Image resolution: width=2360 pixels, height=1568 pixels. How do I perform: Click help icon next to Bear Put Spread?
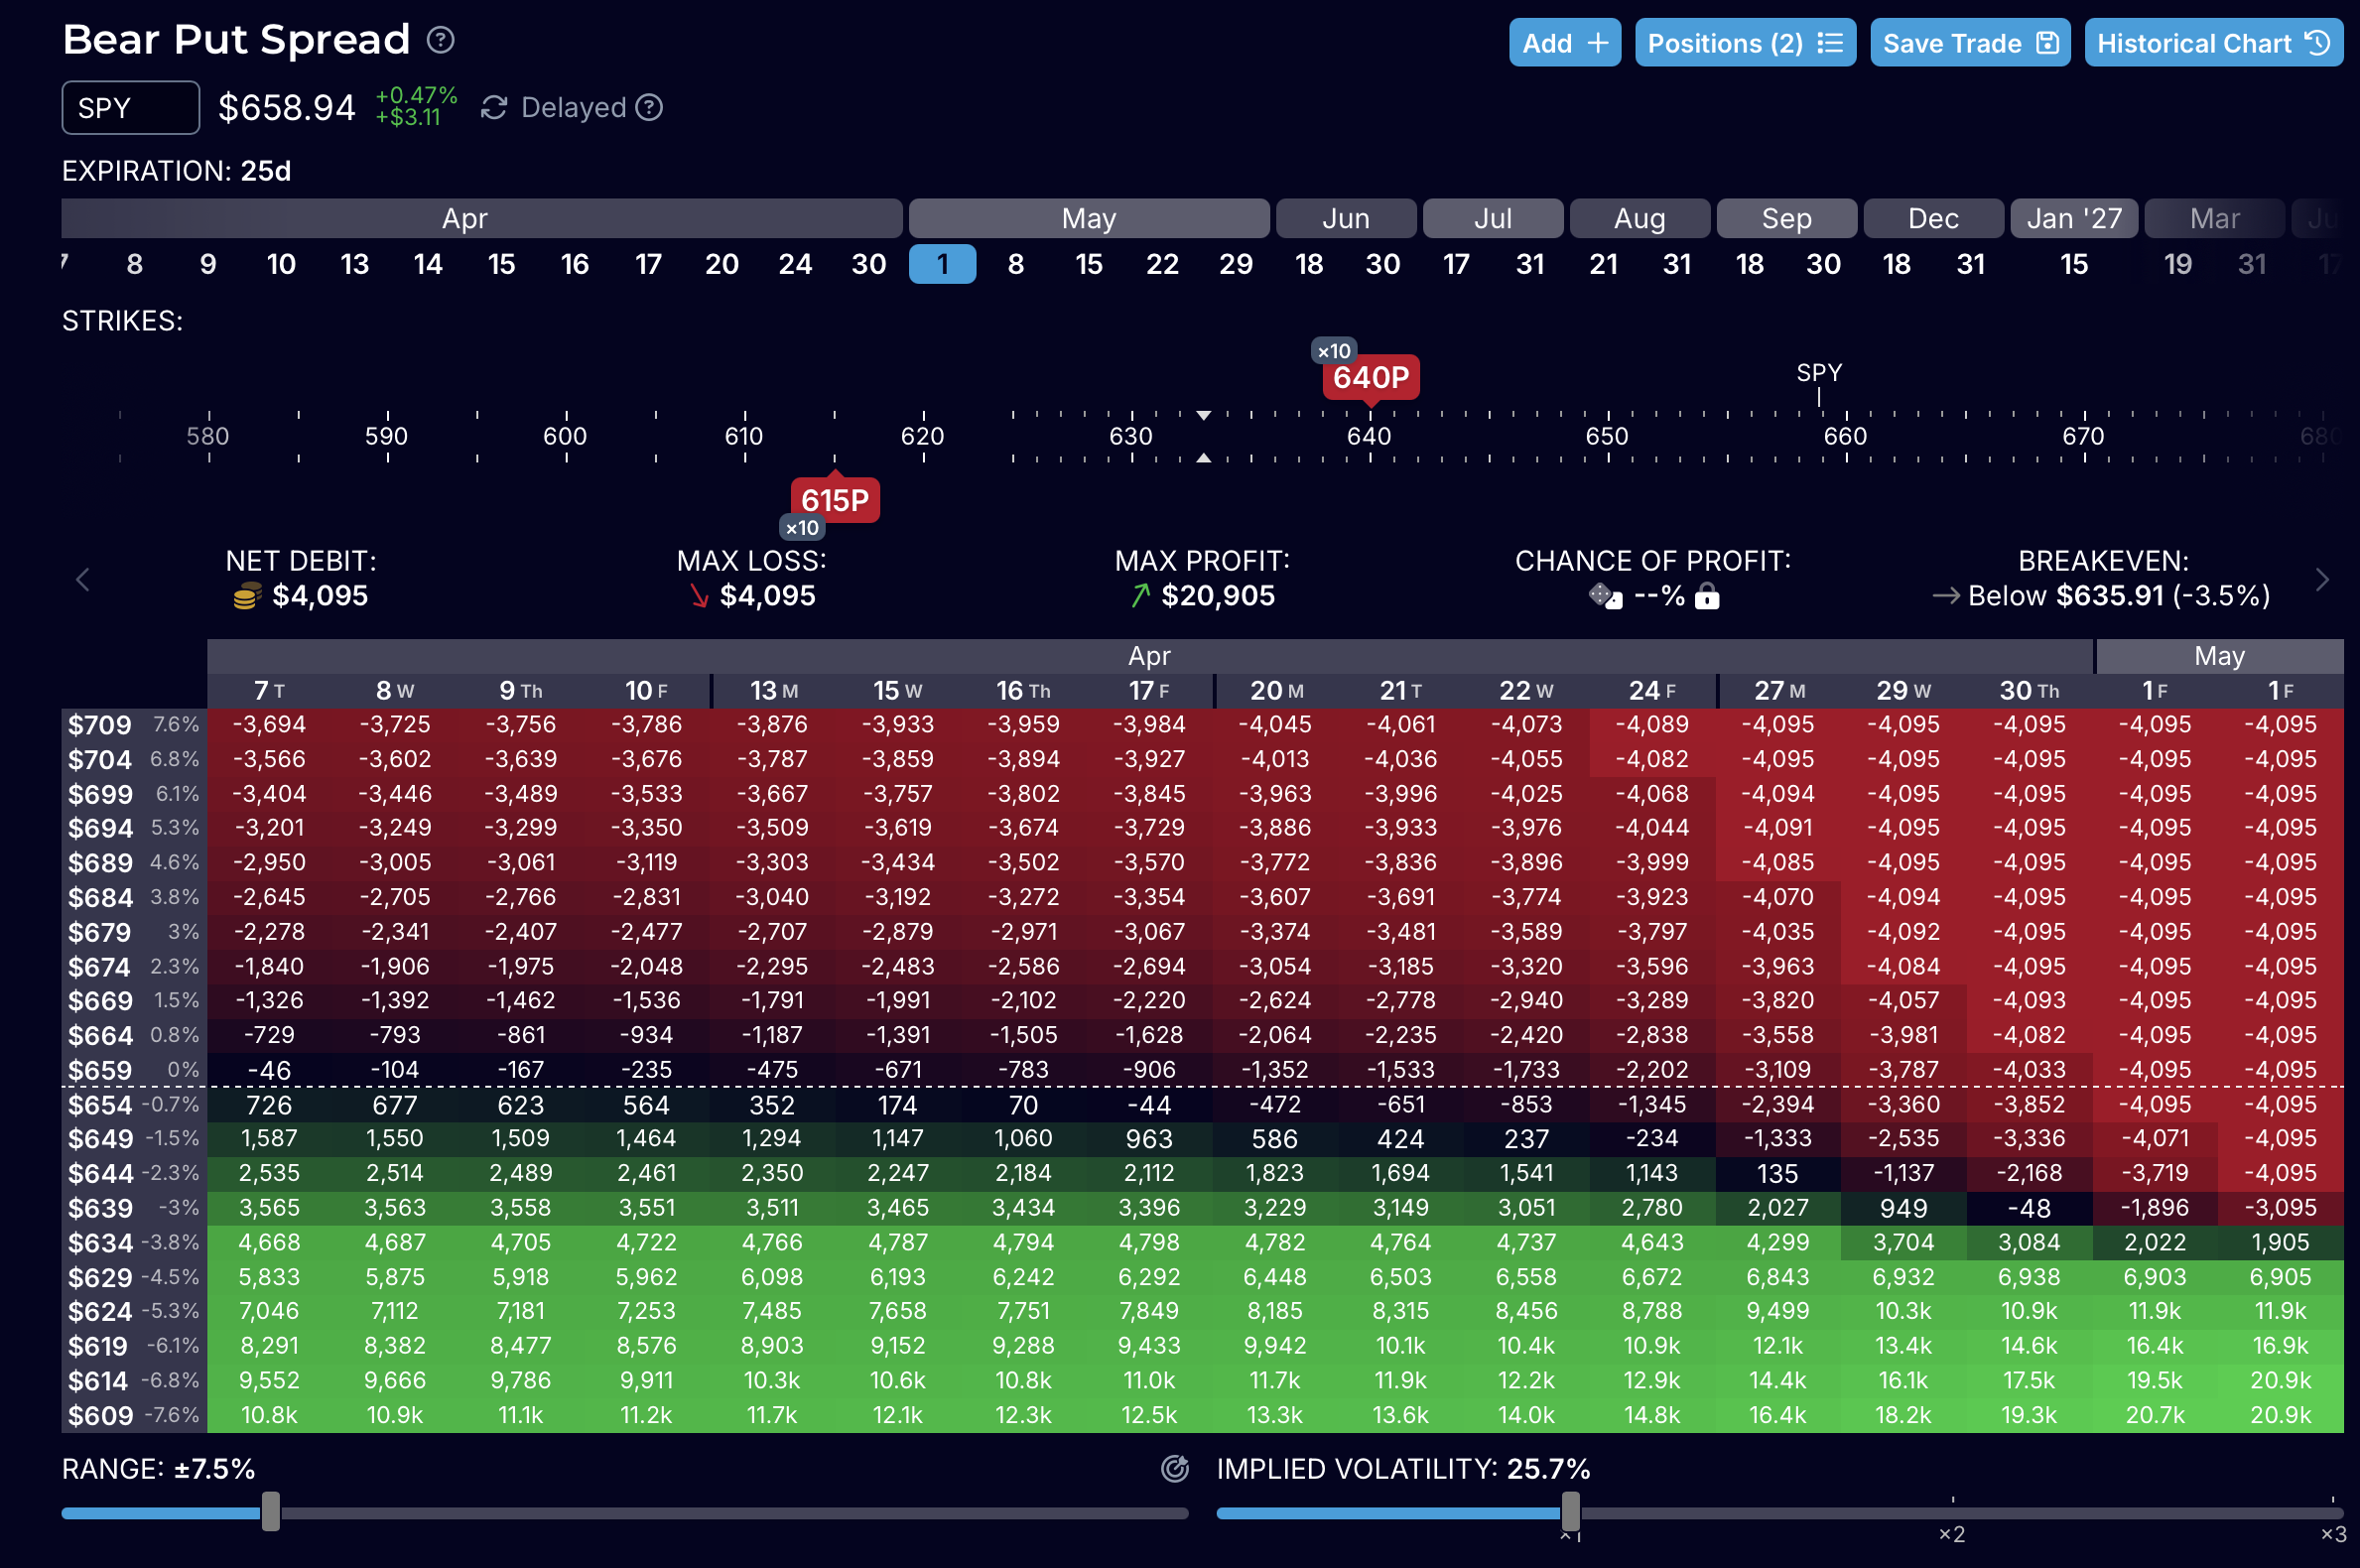click(440, 40)
